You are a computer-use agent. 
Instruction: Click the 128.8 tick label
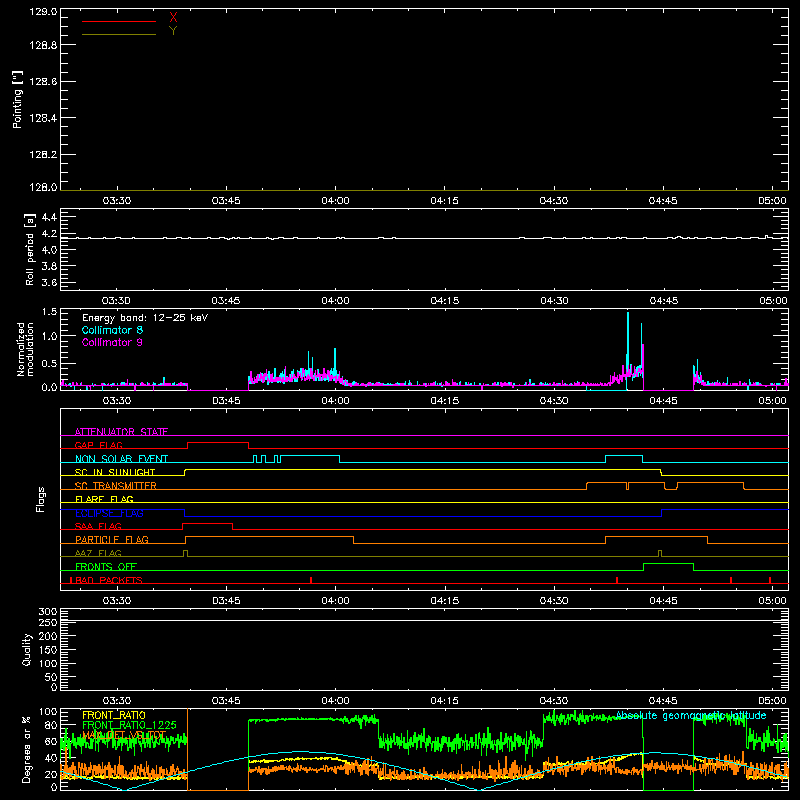click(43, 45)
